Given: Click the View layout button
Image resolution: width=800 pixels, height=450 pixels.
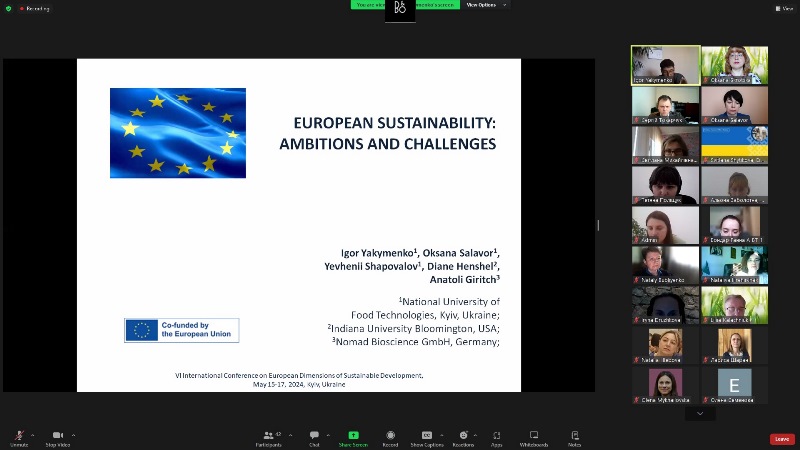Looking at the screenshot, I should pyautogui.click(x=784, y=8).
